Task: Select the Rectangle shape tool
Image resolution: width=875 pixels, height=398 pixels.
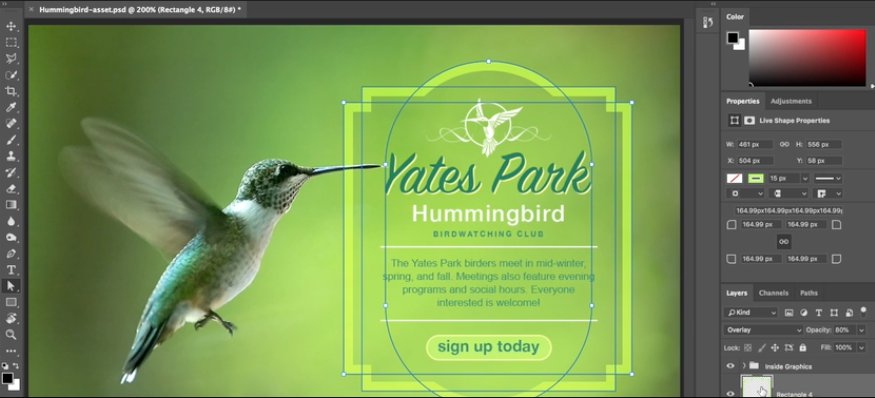Action: click(11, 302)
